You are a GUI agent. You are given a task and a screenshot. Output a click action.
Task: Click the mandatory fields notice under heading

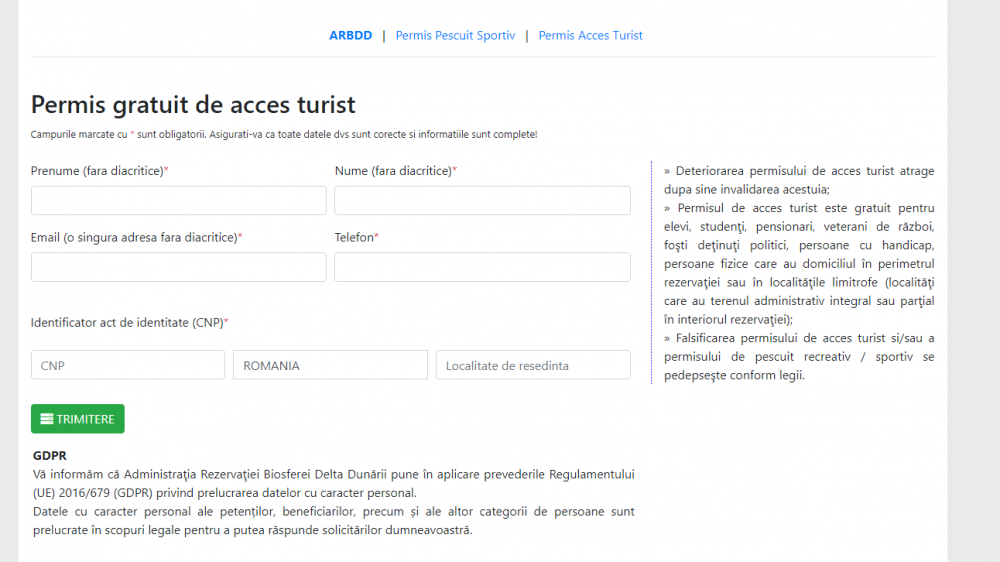click(284, 134)
